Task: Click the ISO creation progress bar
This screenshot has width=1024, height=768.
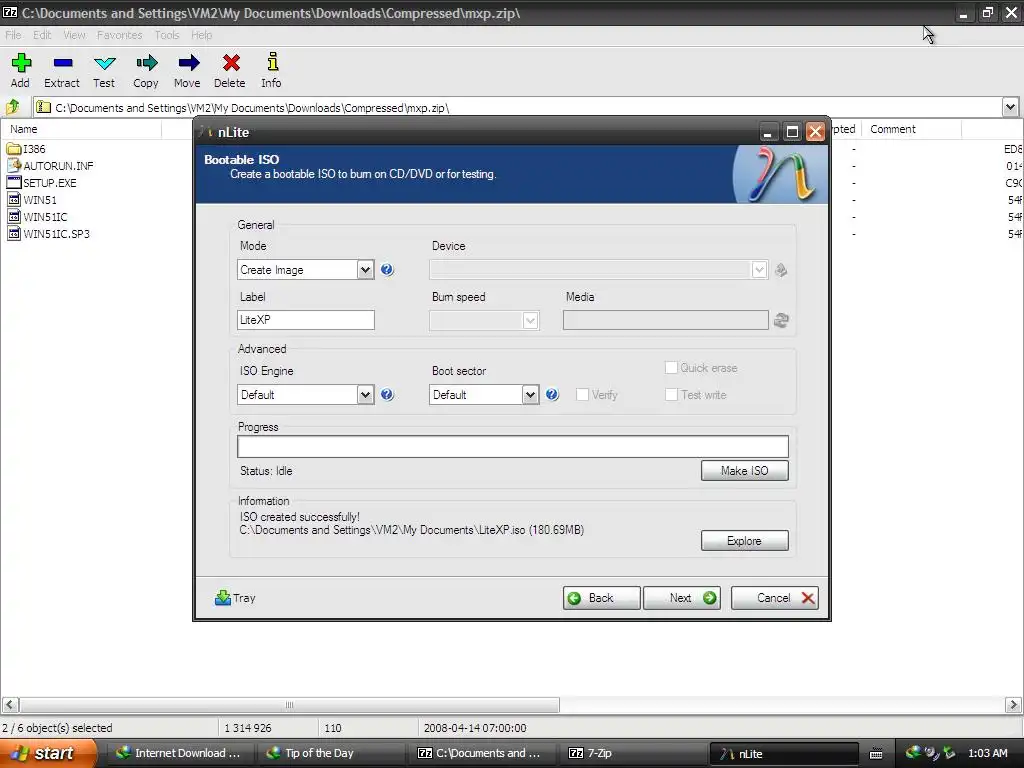Action: pos(513,447)
